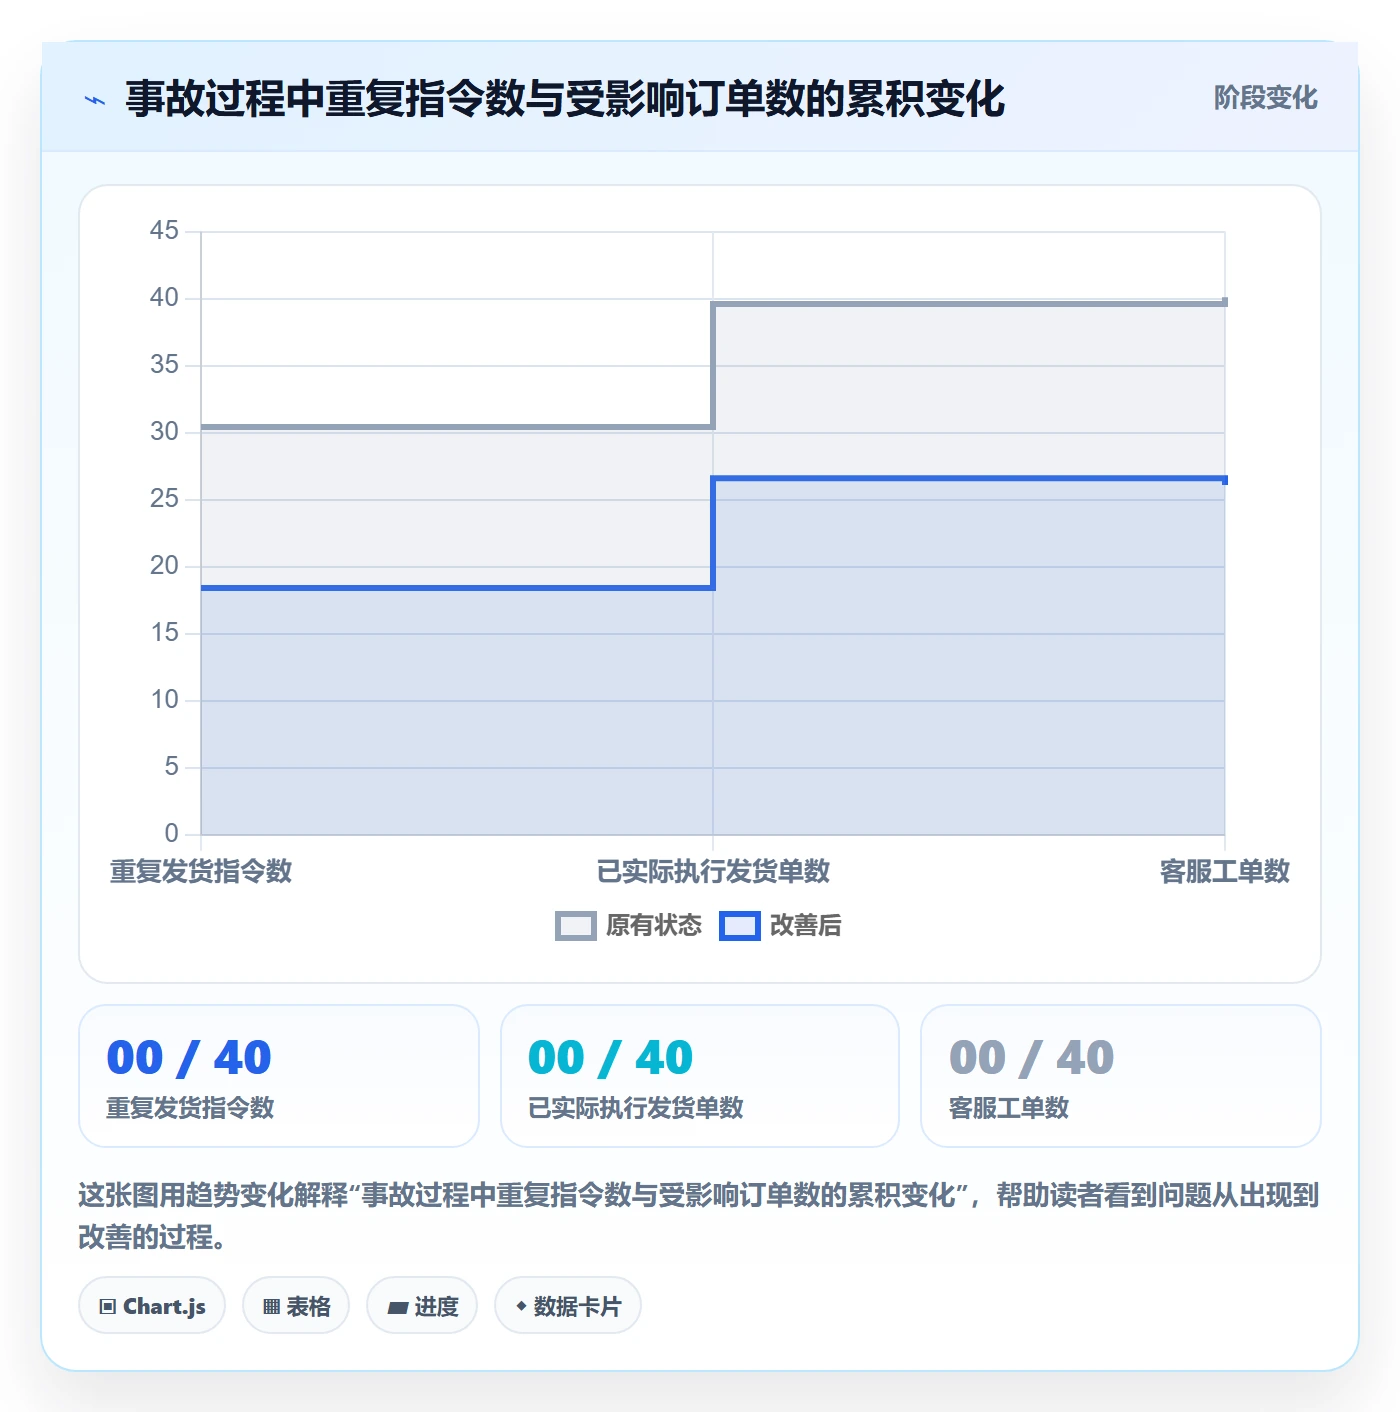Image resolution: width=1400 pixels, height=1412 pixels.
Task: Open the 重复发货指令数 stat card
Action: (279, 1076)
